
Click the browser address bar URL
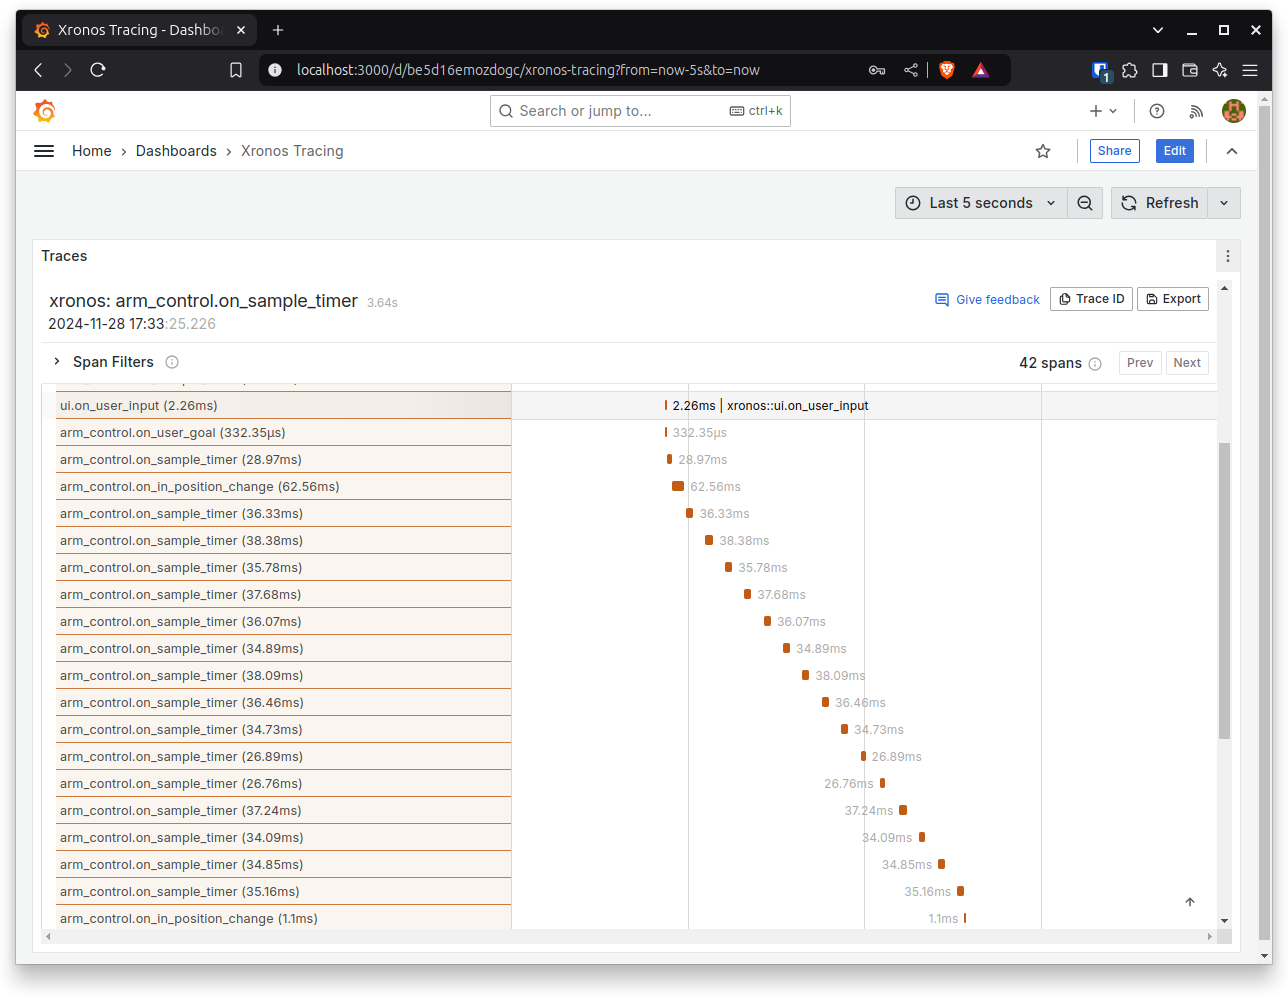(x=528, y=70)
